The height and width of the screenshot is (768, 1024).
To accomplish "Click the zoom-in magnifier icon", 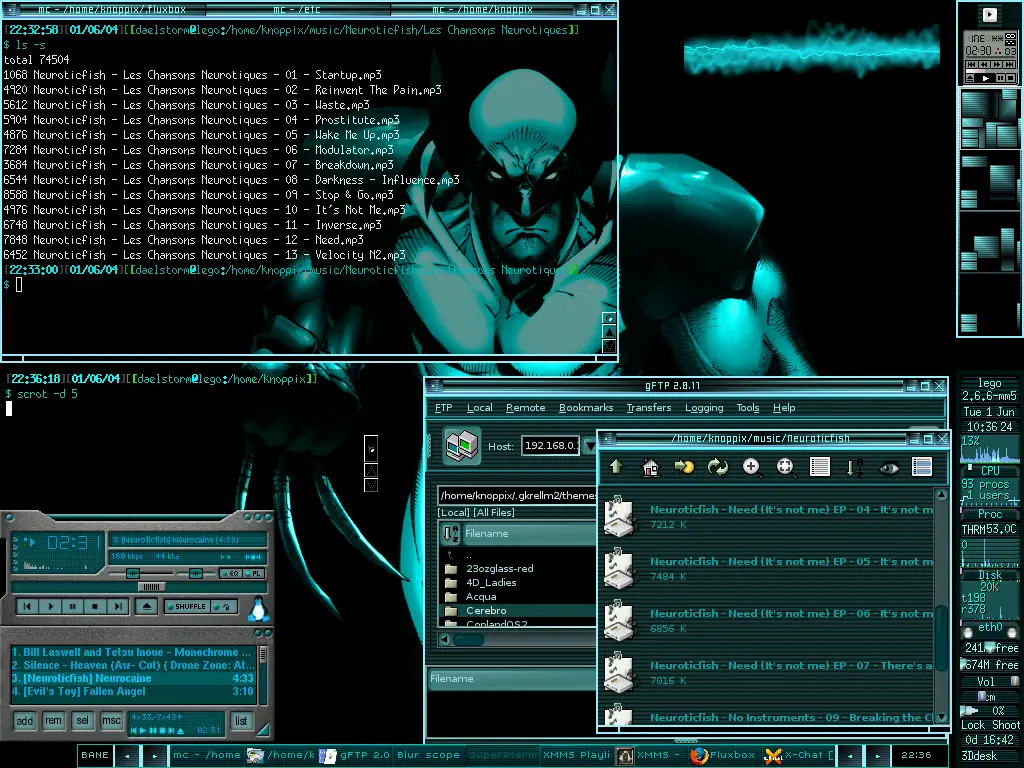I will point(752,466).
